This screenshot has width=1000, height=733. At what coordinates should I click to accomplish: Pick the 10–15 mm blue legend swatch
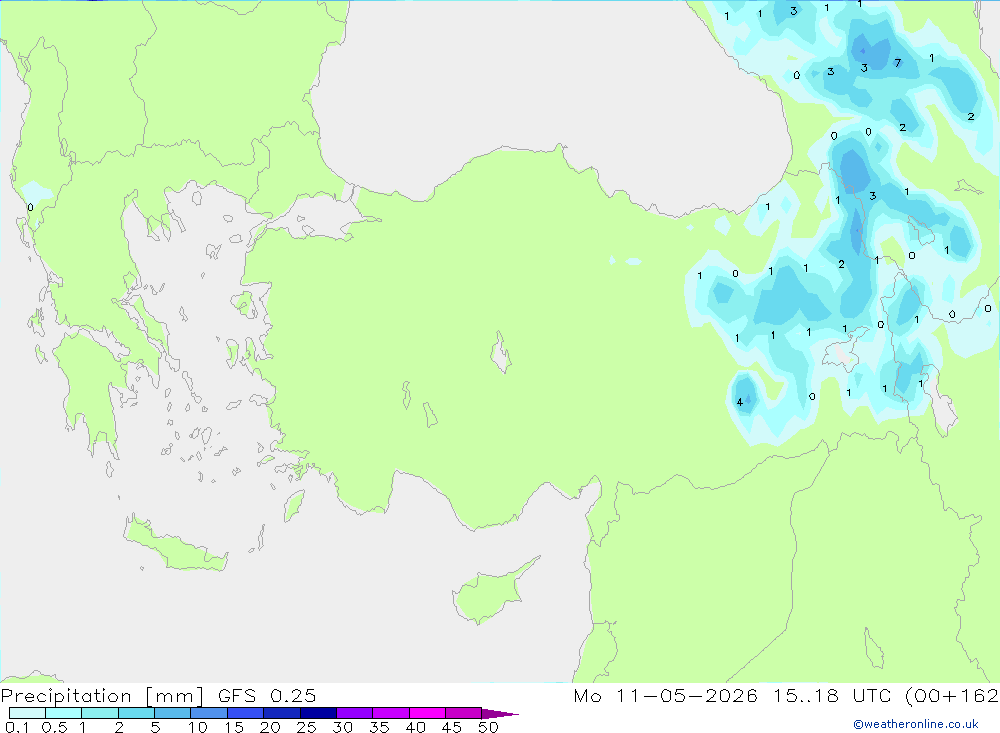tap(209, 713)
